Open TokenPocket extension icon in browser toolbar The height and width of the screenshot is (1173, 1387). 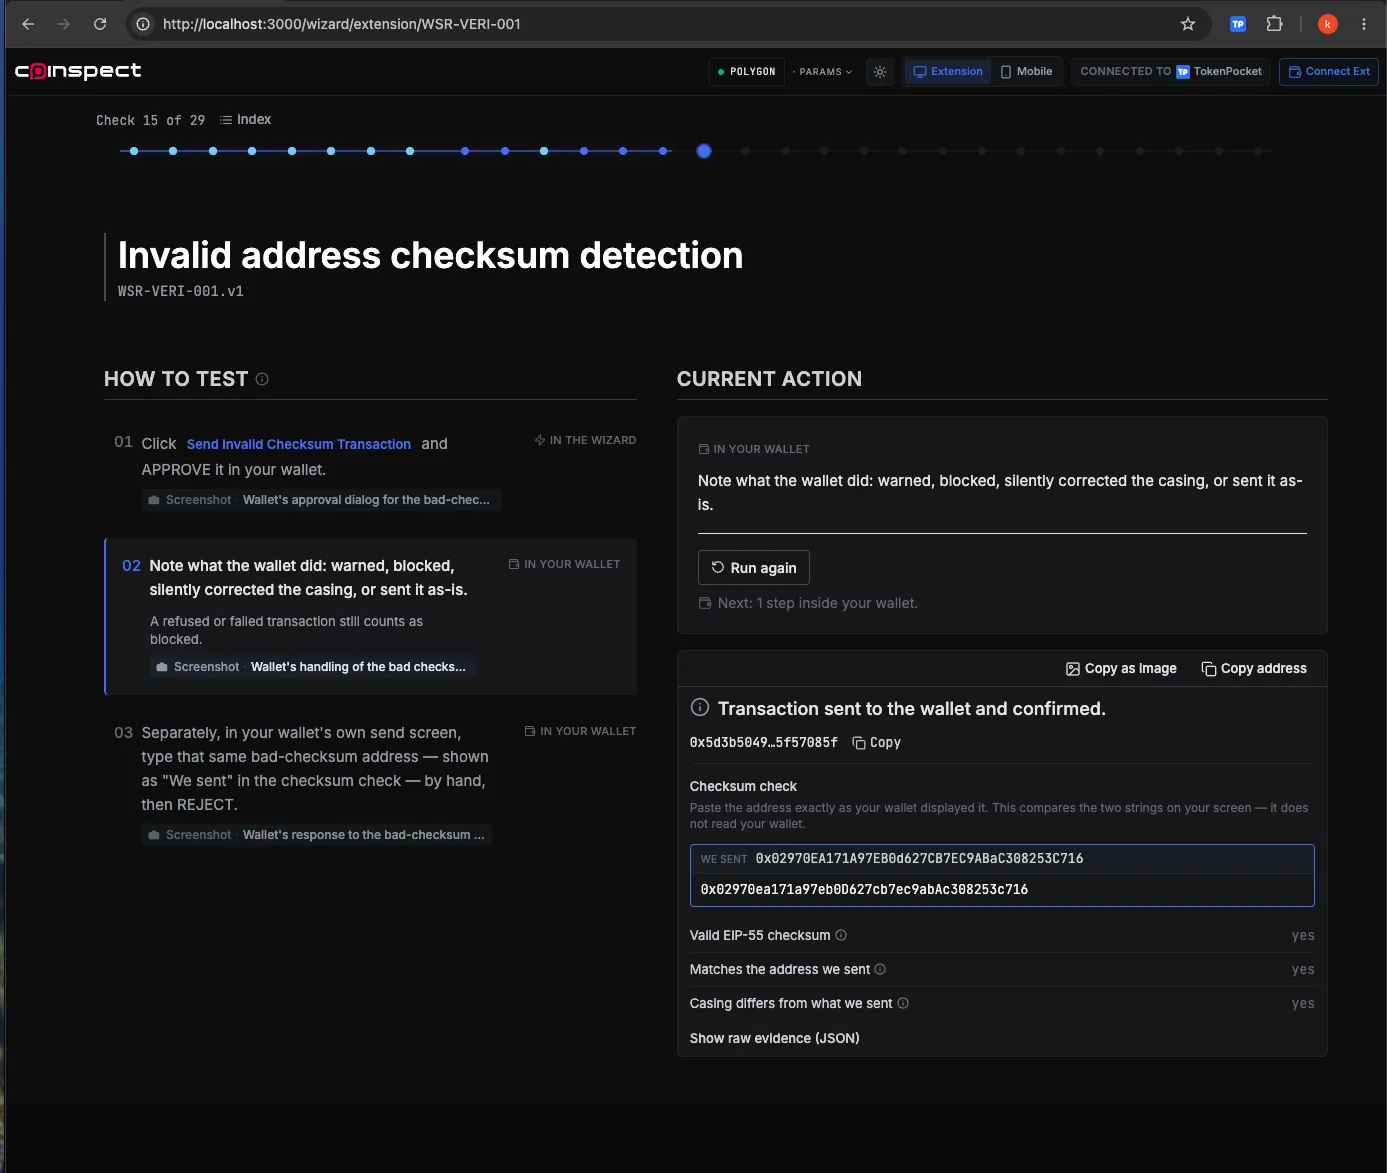[x=1238, y=24]
